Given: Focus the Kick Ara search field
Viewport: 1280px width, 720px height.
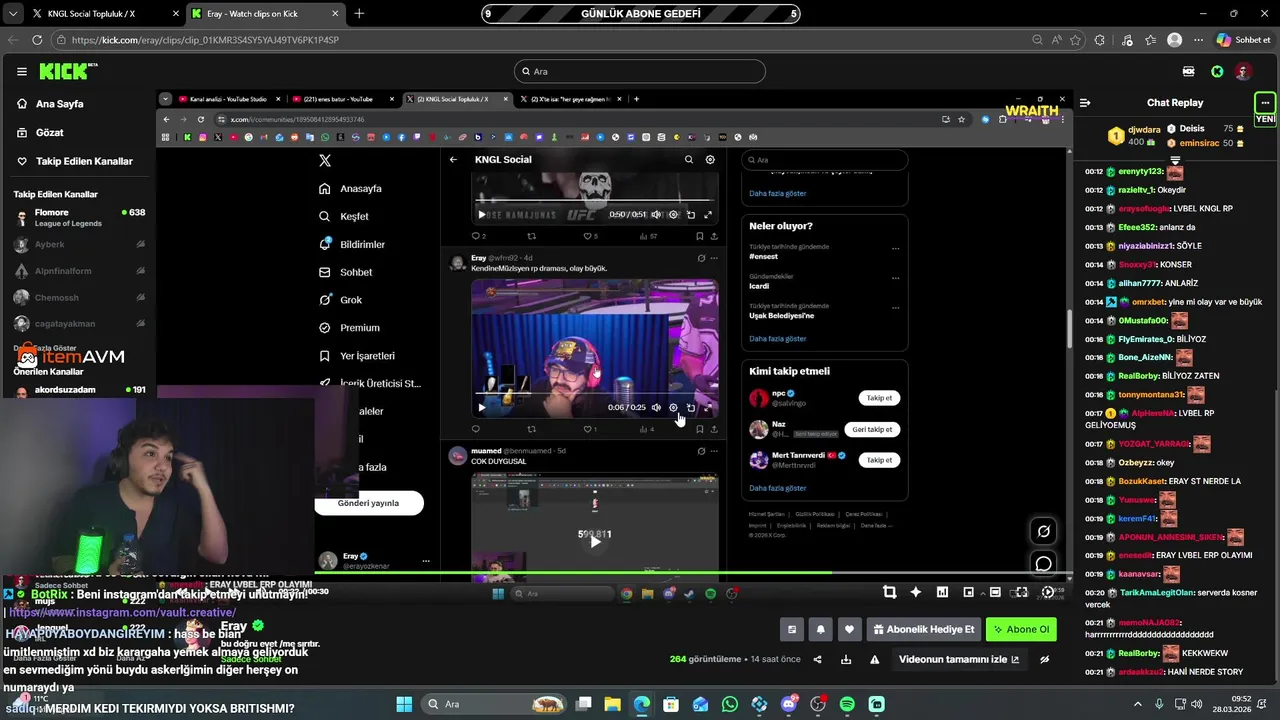Looking at the screenshot, I should pyautogui.click(x=640, y=71).
